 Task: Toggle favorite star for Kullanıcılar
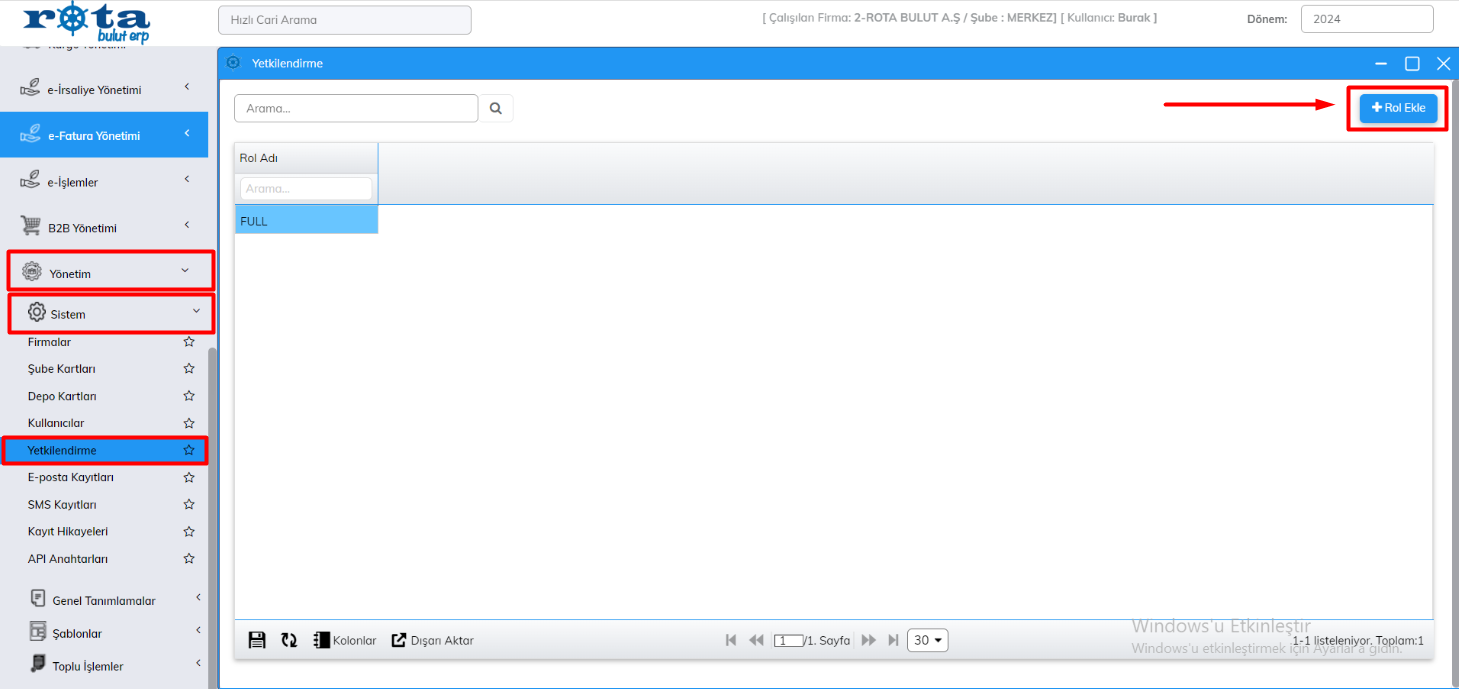189,423
